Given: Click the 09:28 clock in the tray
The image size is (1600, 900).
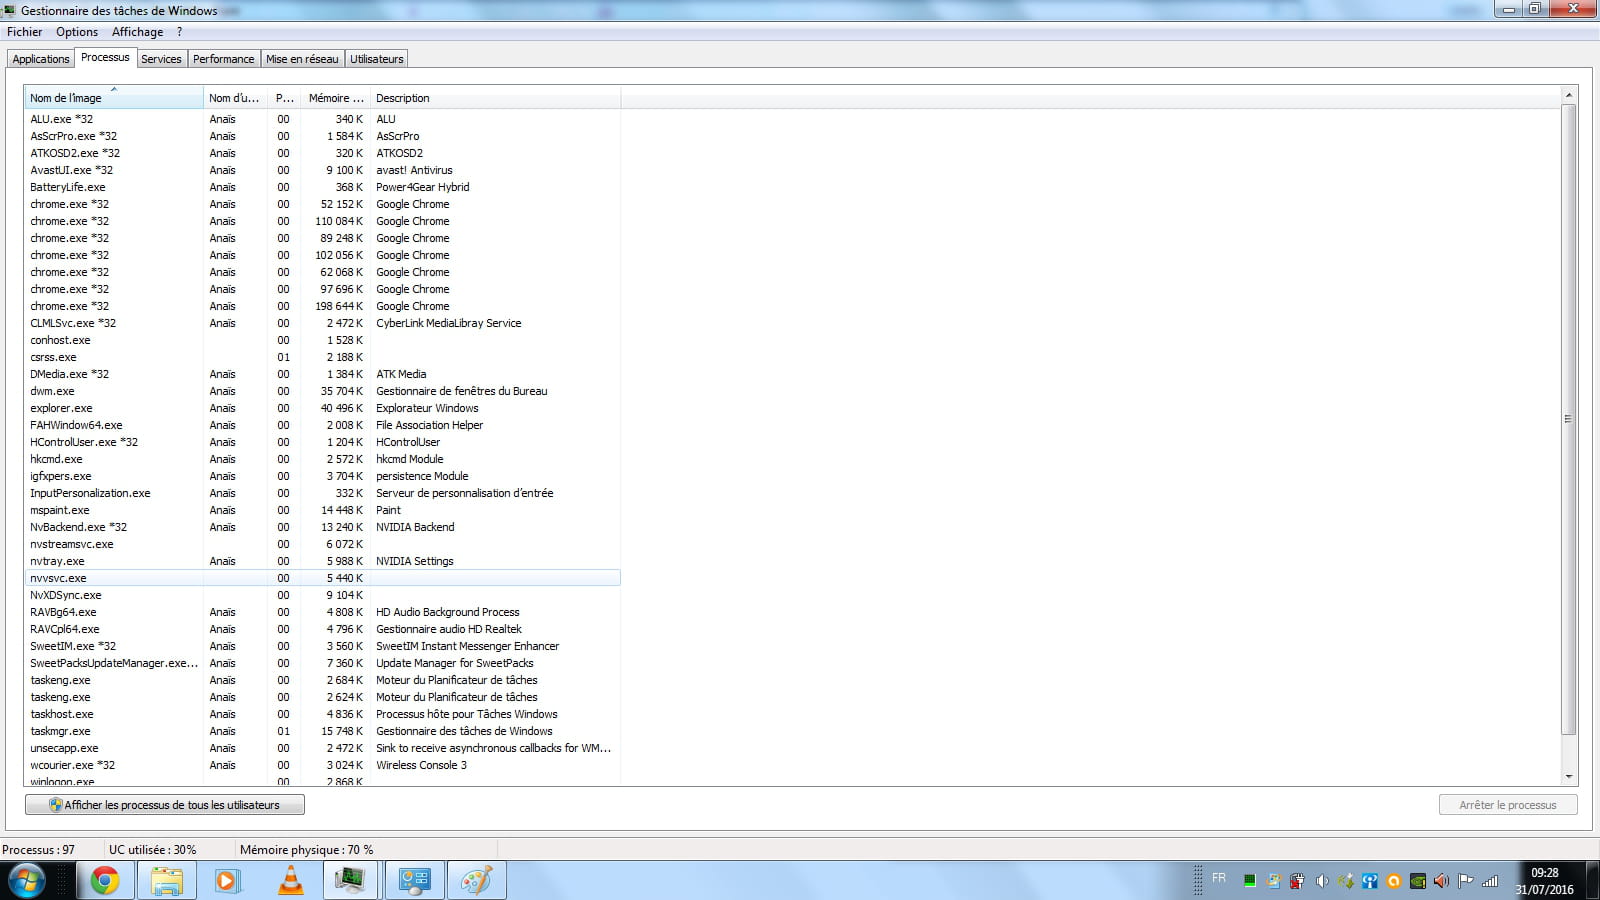Looking at the screenshot, I should pos(1544,872).
